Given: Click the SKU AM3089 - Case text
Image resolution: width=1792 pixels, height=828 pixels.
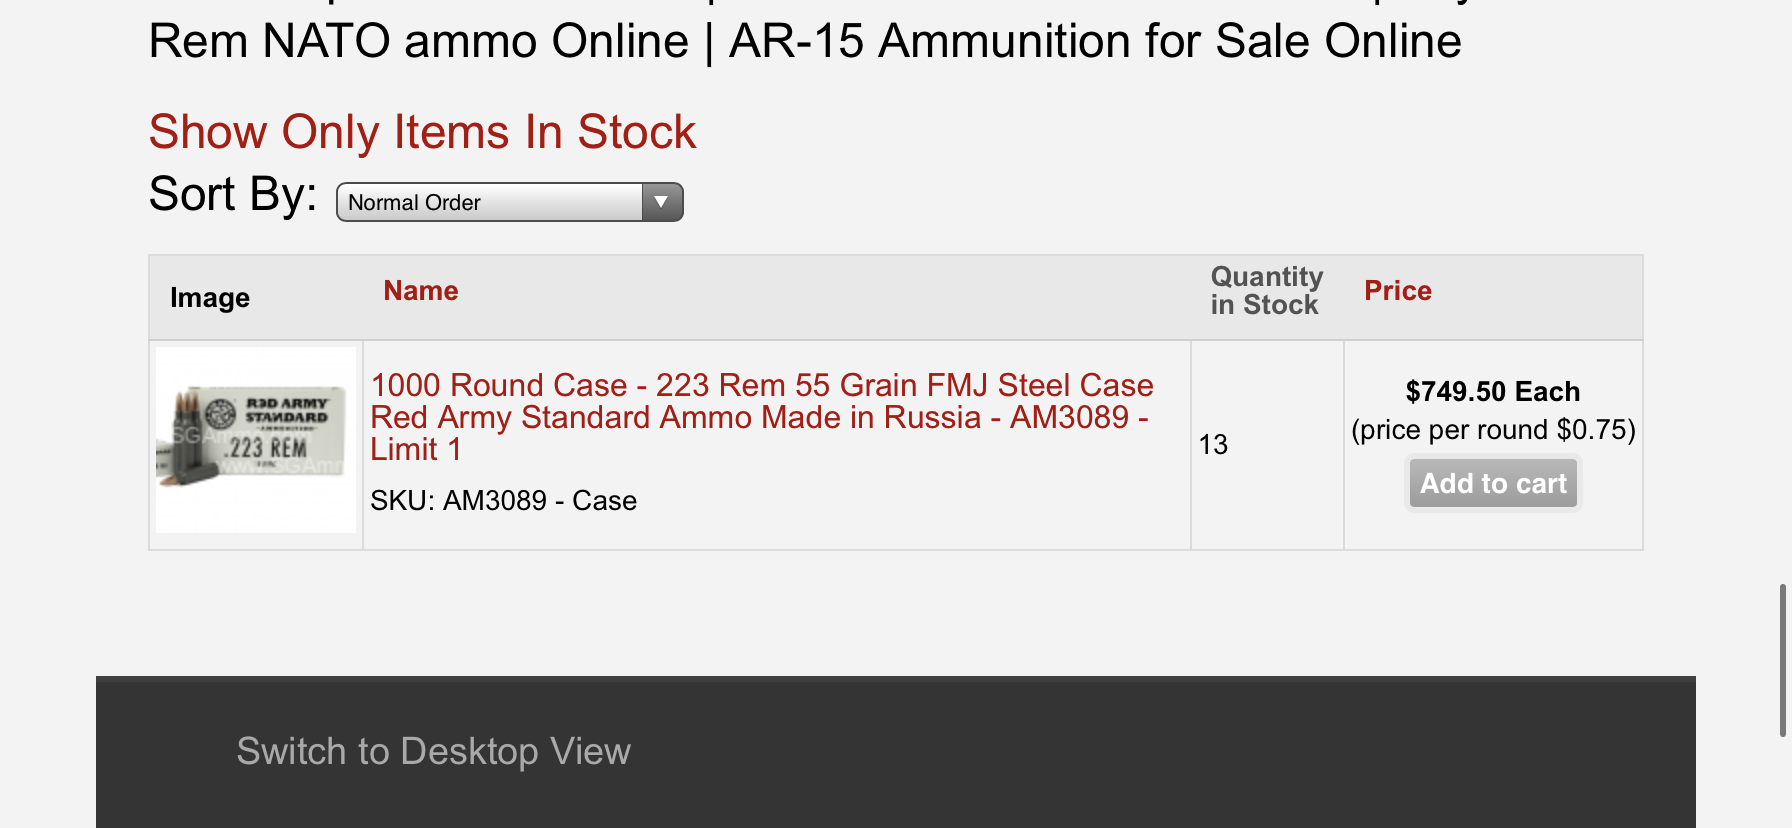Looking at the screenshot, I should click(503, 501).
